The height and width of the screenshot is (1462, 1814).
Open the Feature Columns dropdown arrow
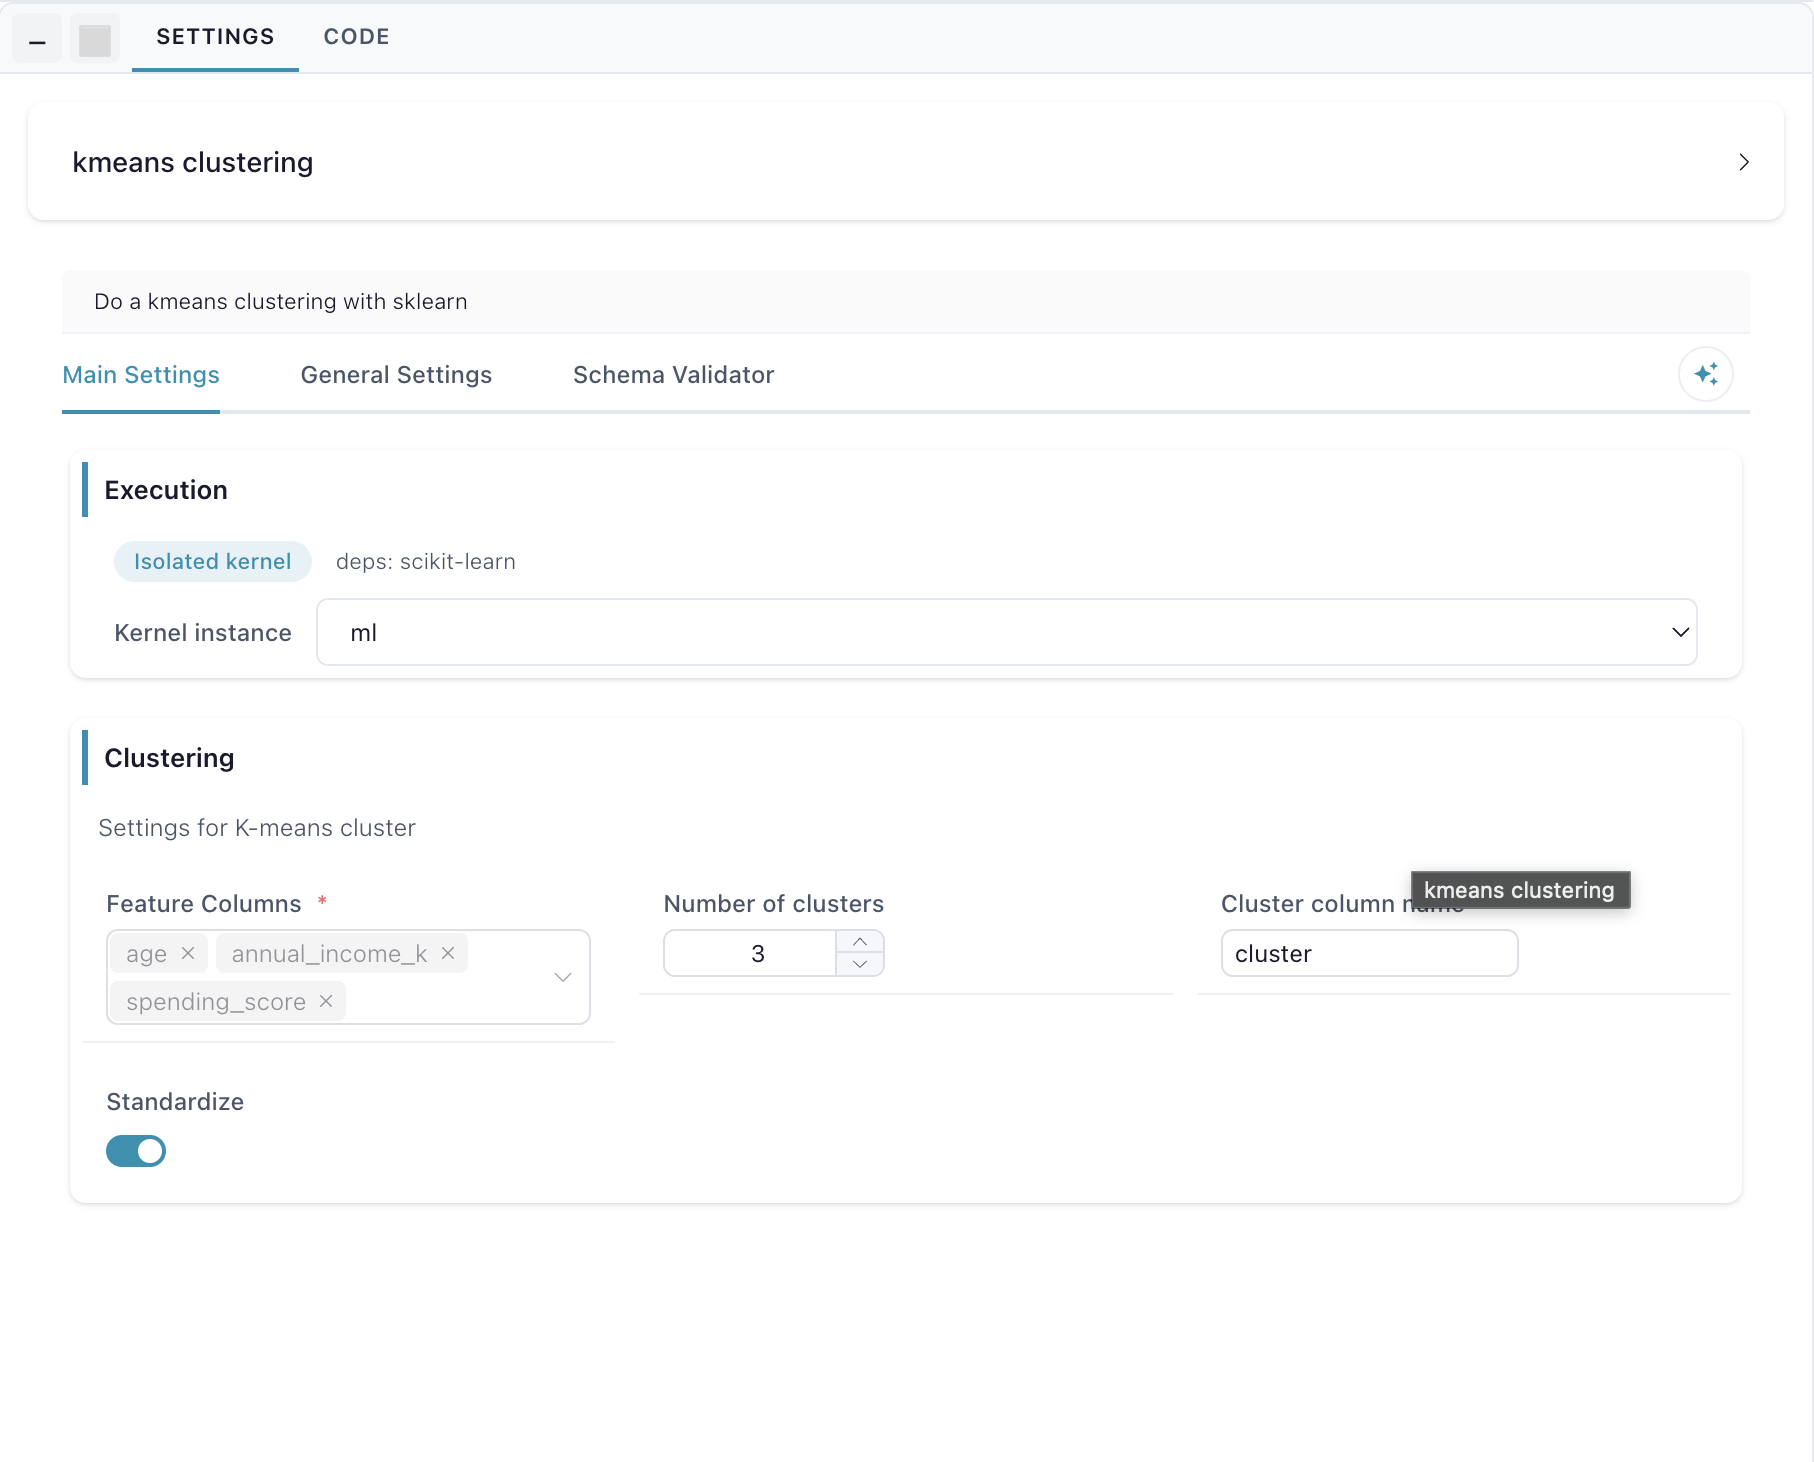(563, 977)
